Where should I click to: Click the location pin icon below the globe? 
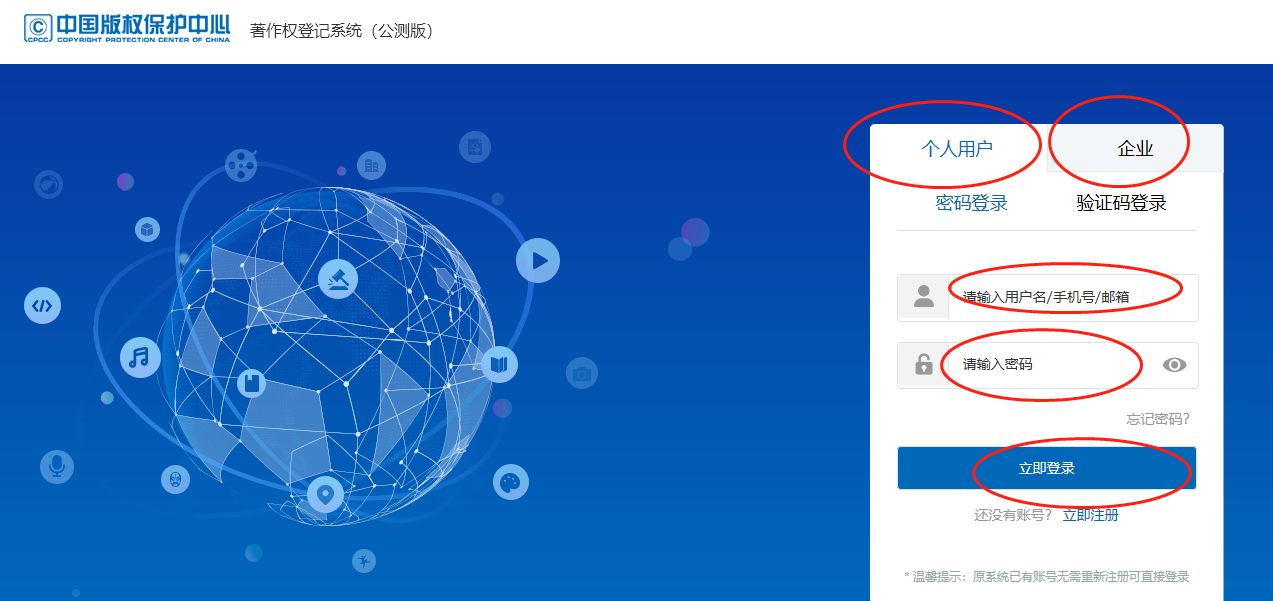coord(325,494)
